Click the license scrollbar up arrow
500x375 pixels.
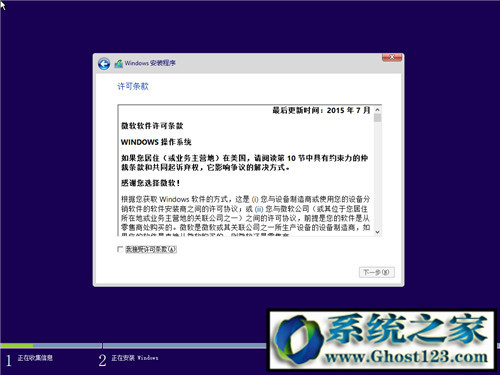tap(377, 110)
